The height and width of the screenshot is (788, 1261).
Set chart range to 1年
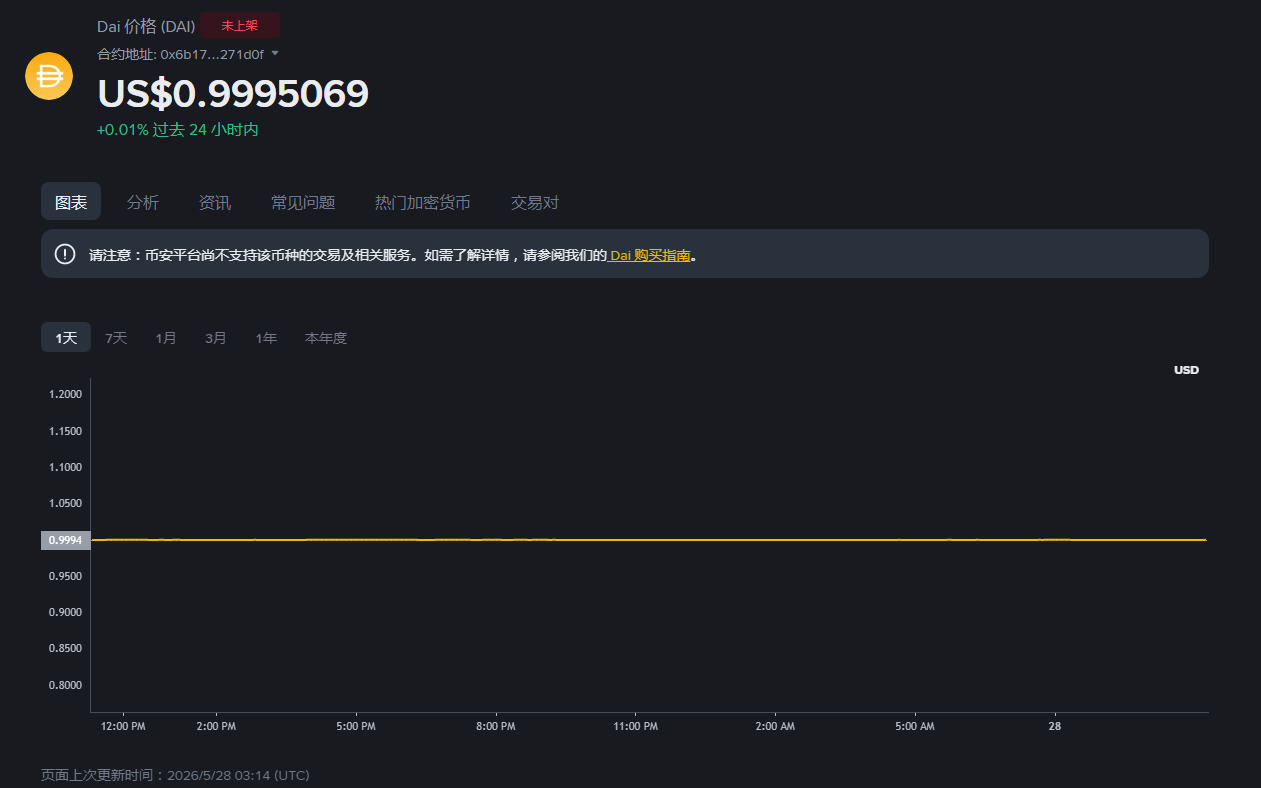coord(266,338)
